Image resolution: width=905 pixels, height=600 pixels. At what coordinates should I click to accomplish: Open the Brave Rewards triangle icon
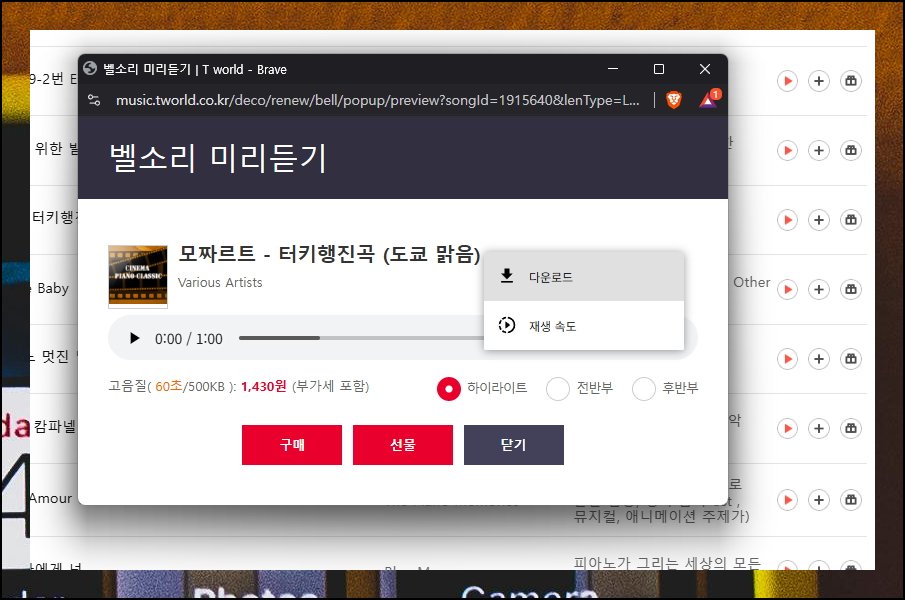tap(708, 100)
